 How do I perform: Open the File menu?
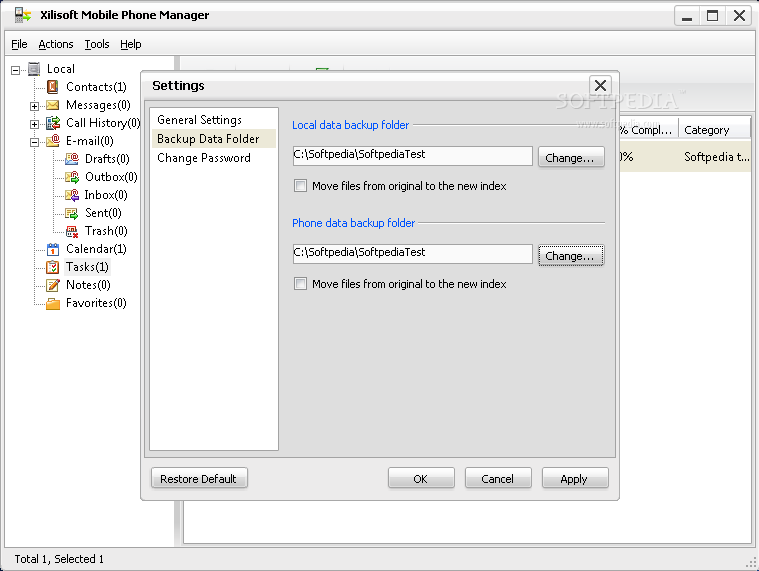click(x=19, y=44)
